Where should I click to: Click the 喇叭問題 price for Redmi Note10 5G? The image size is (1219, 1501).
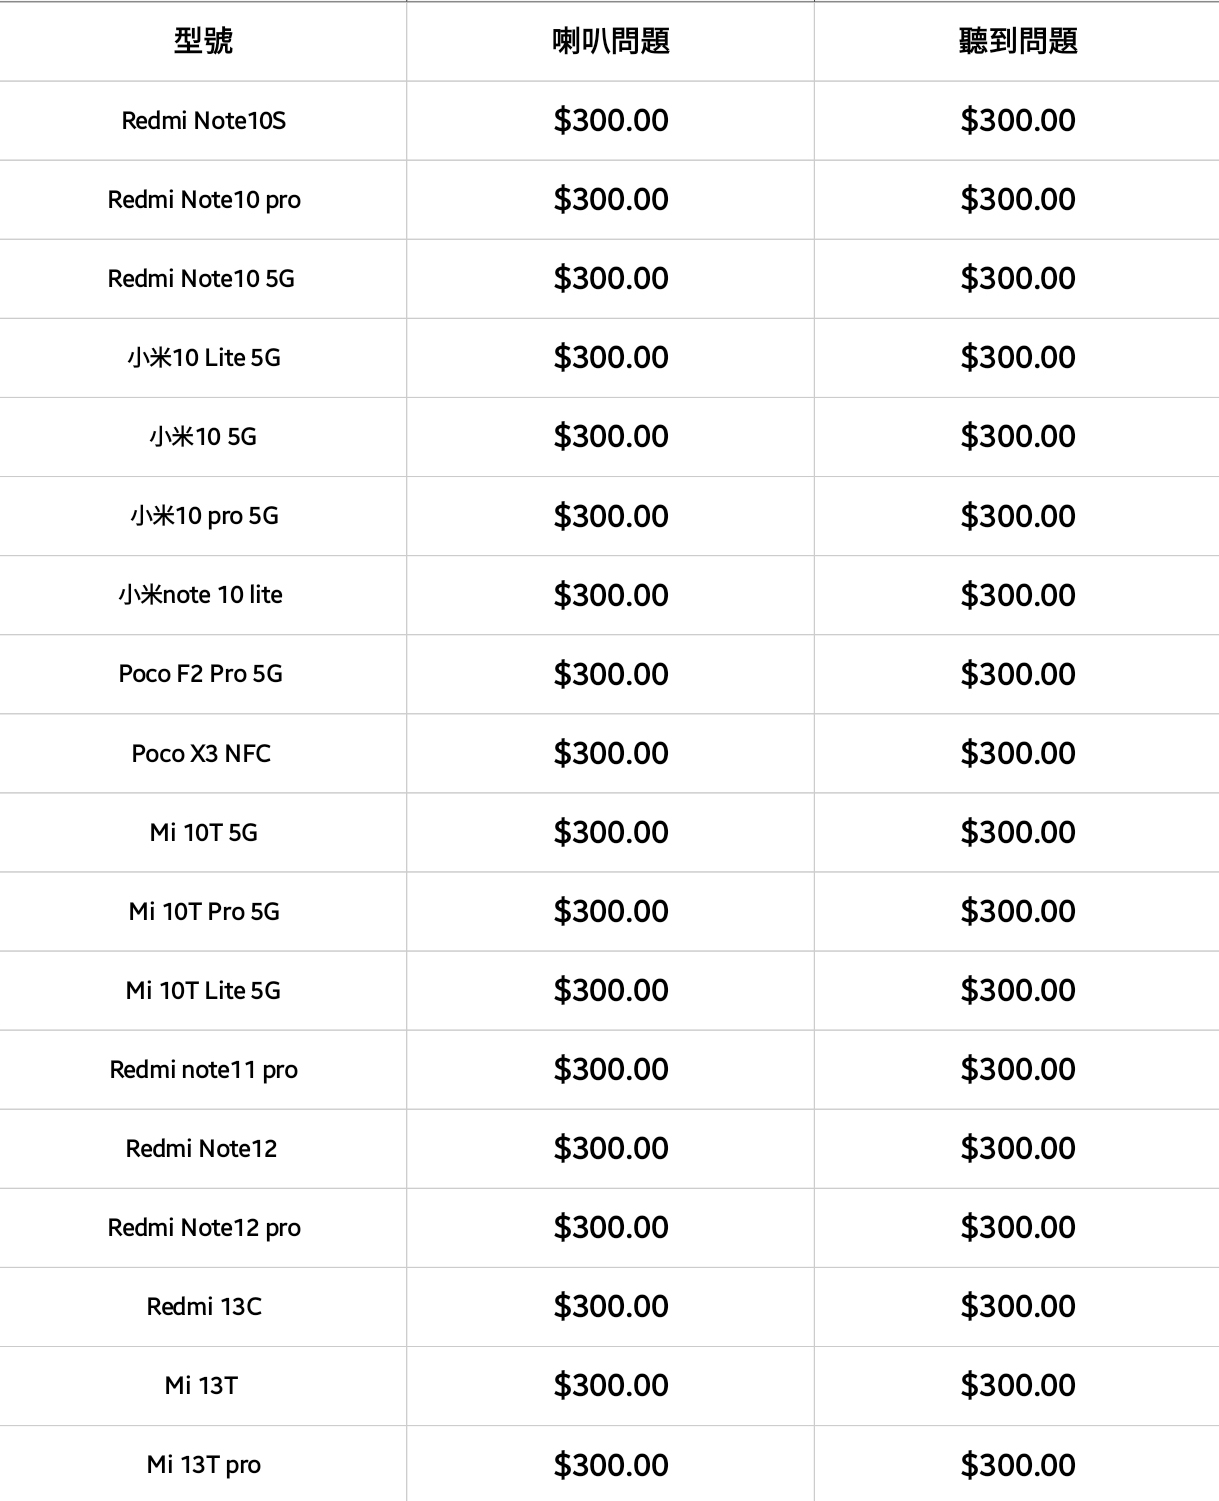point(611,279)
